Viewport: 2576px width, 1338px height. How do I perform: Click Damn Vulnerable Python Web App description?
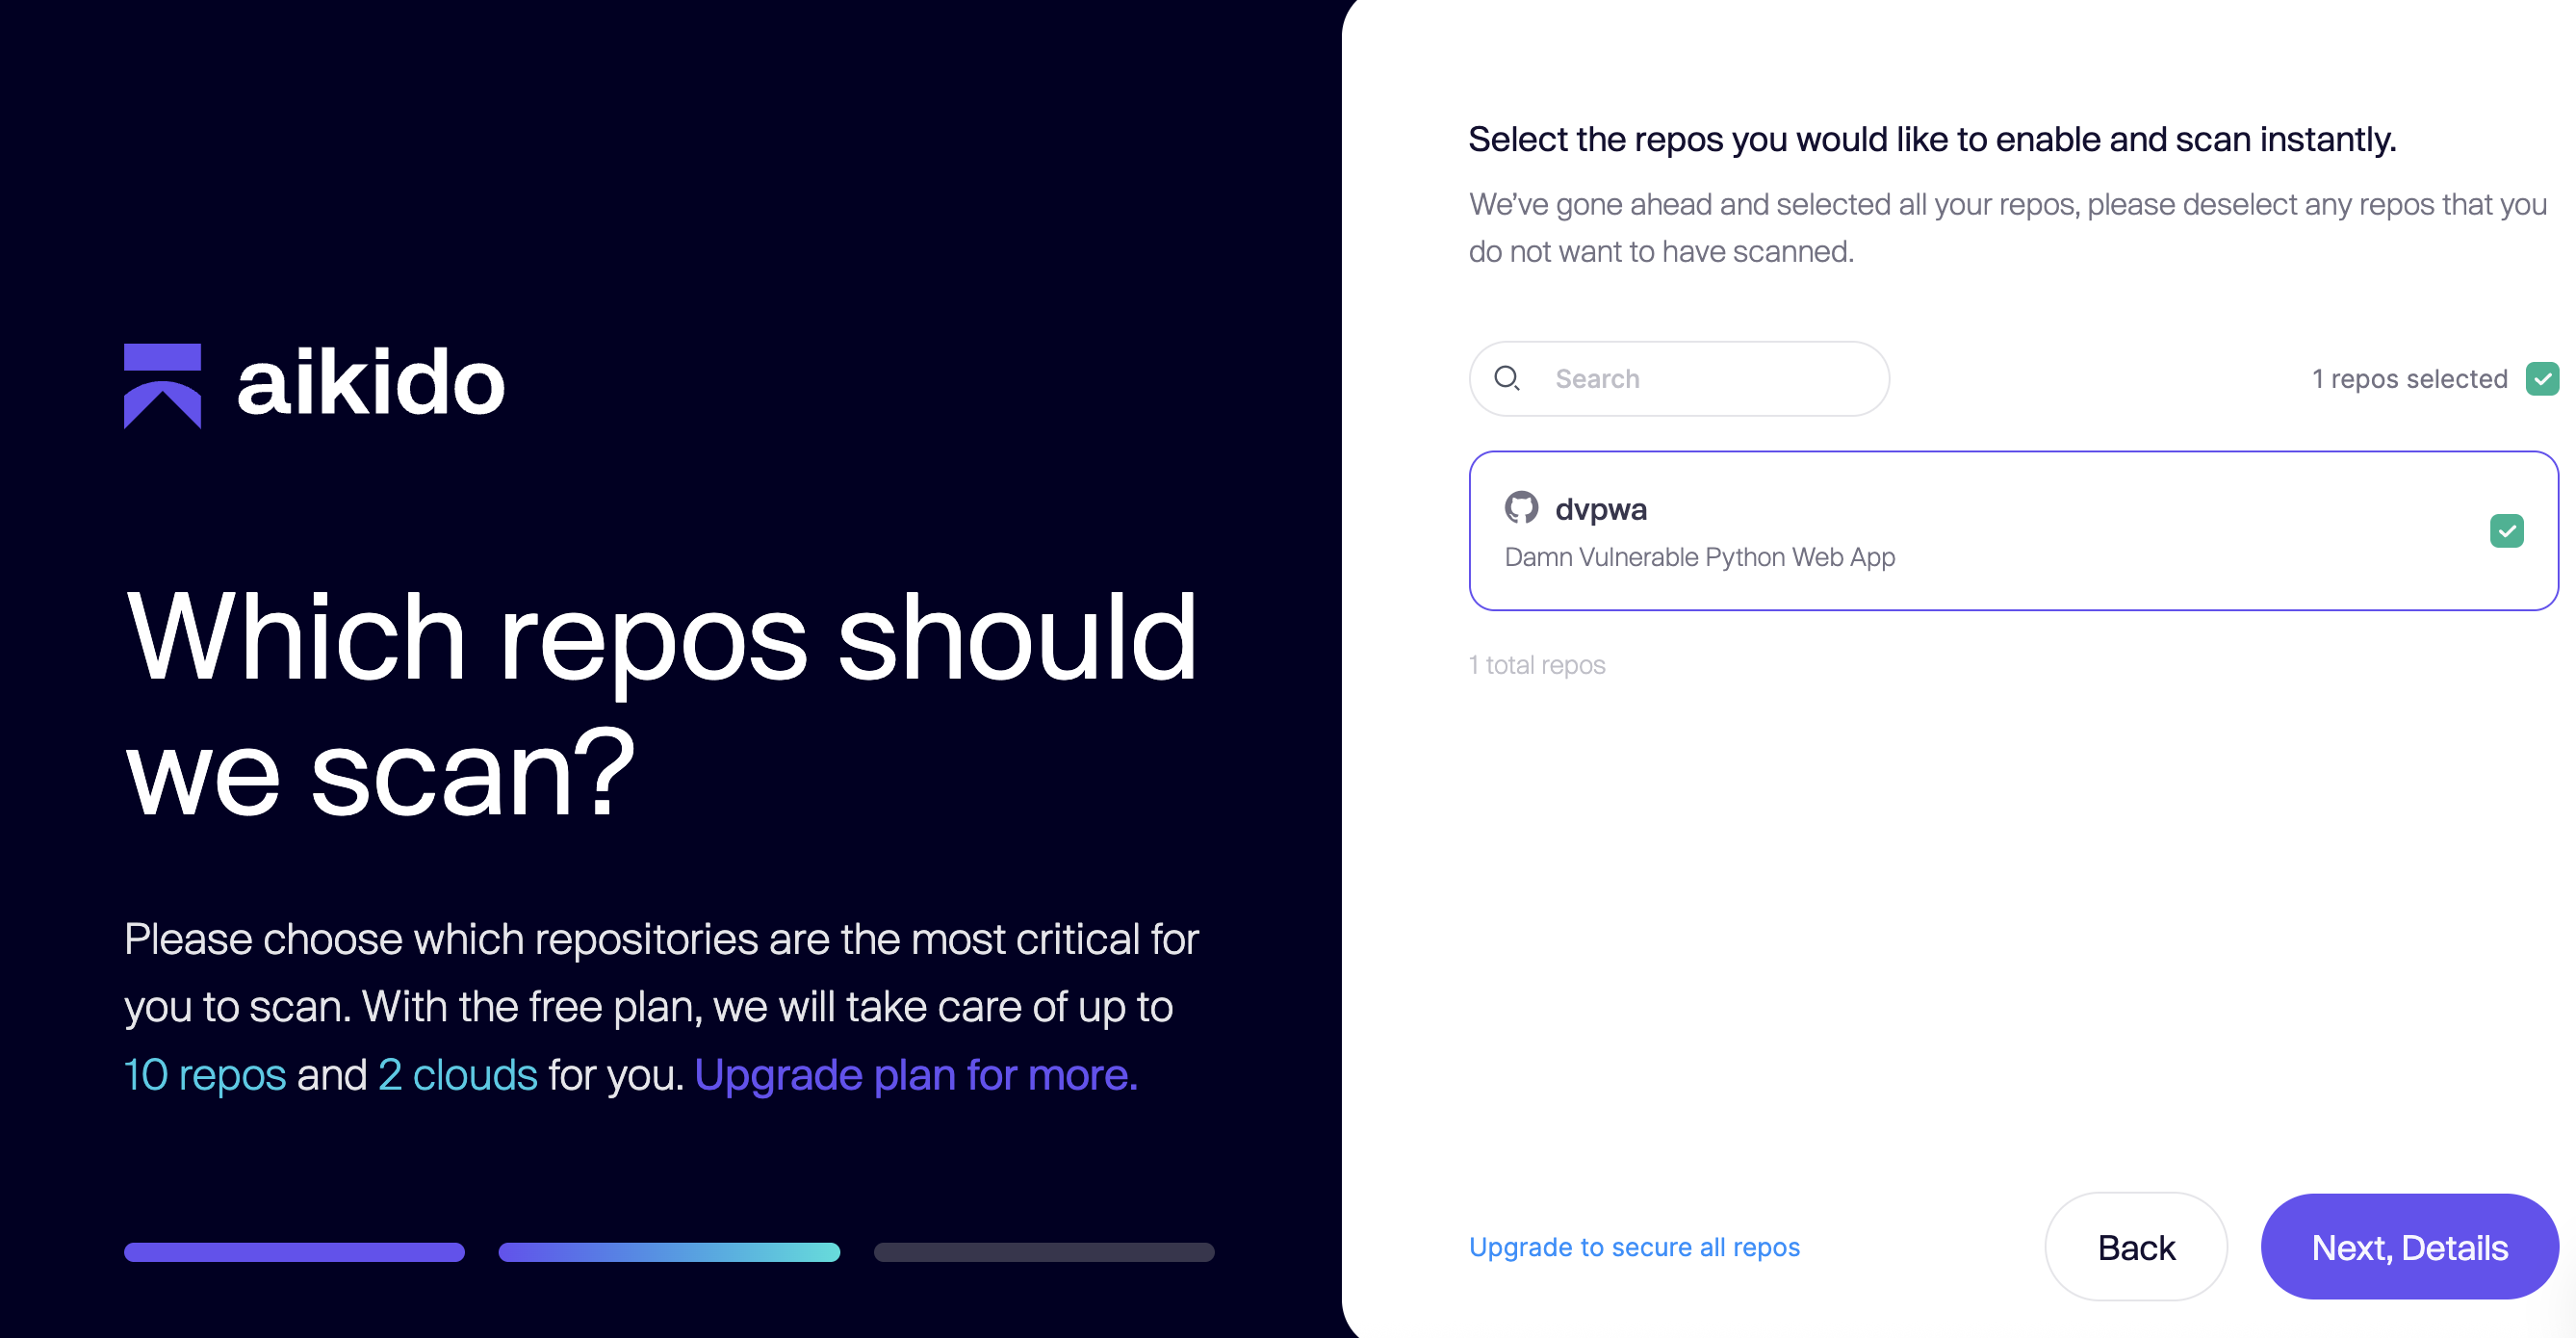pyautogui.click(x=1699, y=557)
